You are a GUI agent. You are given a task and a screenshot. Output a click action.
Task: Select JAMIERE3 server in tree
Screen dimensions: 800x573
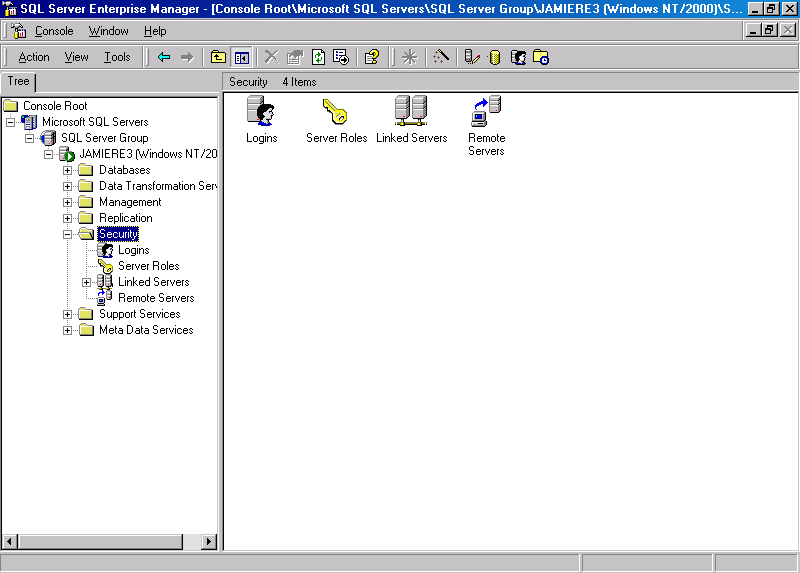click(x=148, y=154)
